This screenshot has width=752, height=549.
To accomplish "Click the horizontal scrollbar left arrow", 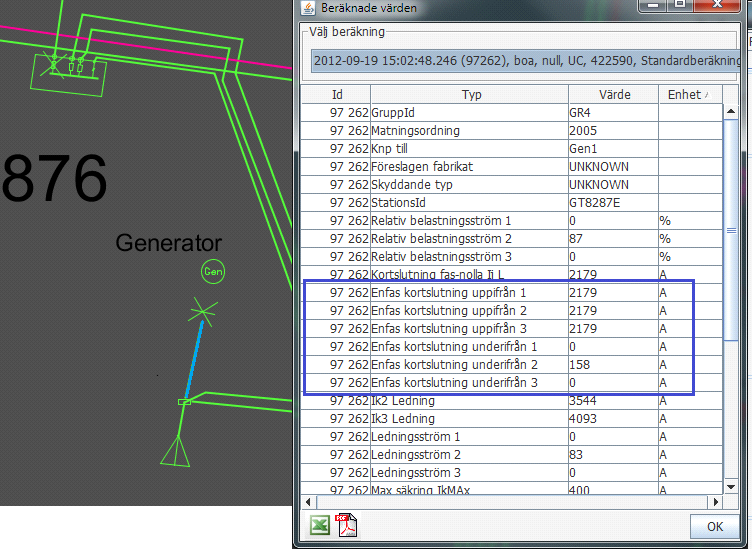I will pos(308,502).
